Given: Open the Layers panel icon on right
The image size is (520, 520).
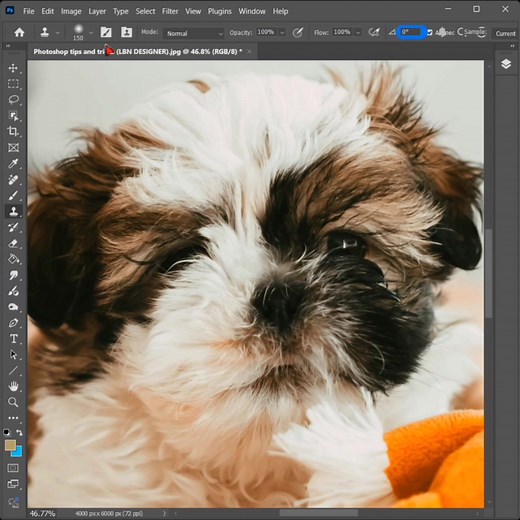Looking at the screenshot, I should point(506,64).
